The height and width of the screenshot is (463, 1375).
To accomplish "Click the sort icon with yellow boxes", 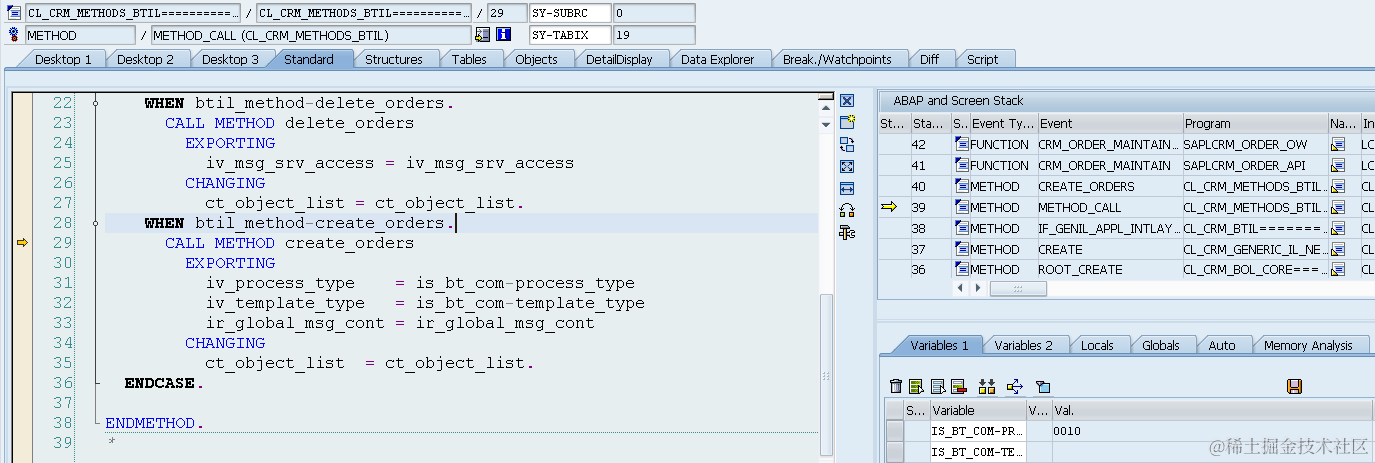I will pyautogui.click(x=987, y=386).
